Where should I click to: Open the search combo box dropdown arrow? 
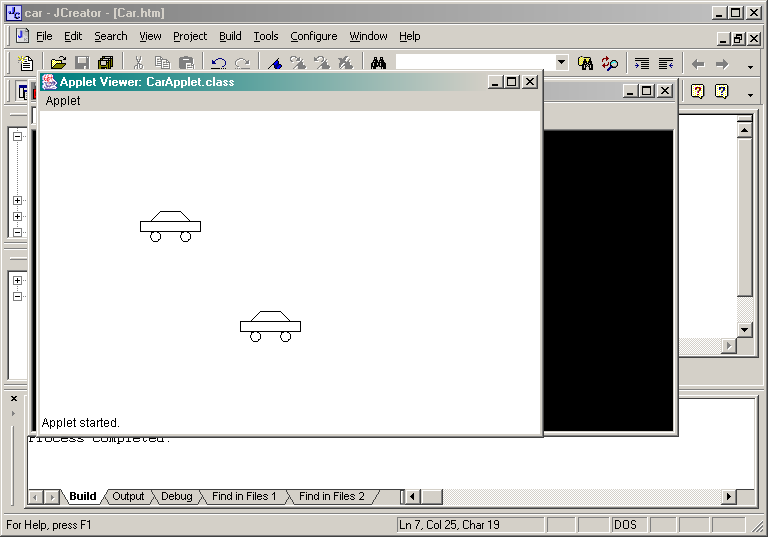(x=562, y=62)
